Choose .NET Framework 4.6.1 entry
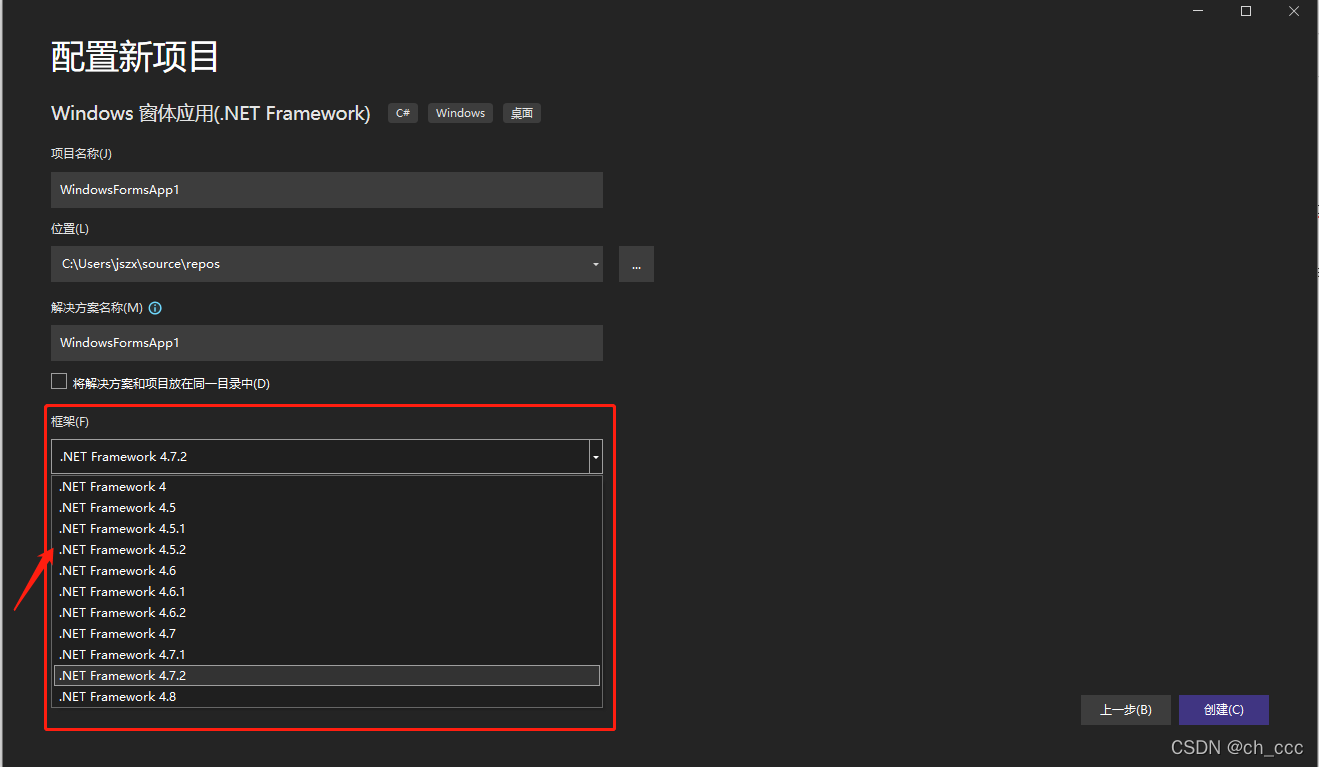 (x=327, y=592)
